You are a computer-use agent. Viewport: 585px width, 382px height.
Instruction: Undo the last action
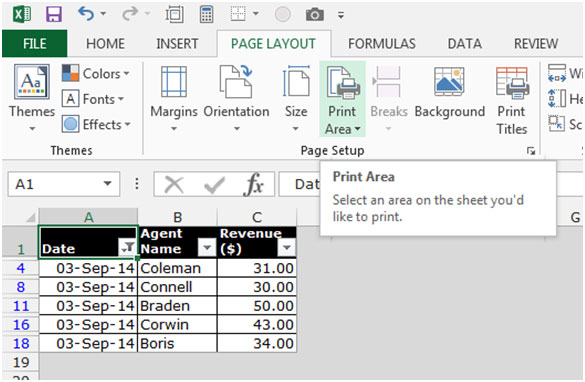(85, 14)
